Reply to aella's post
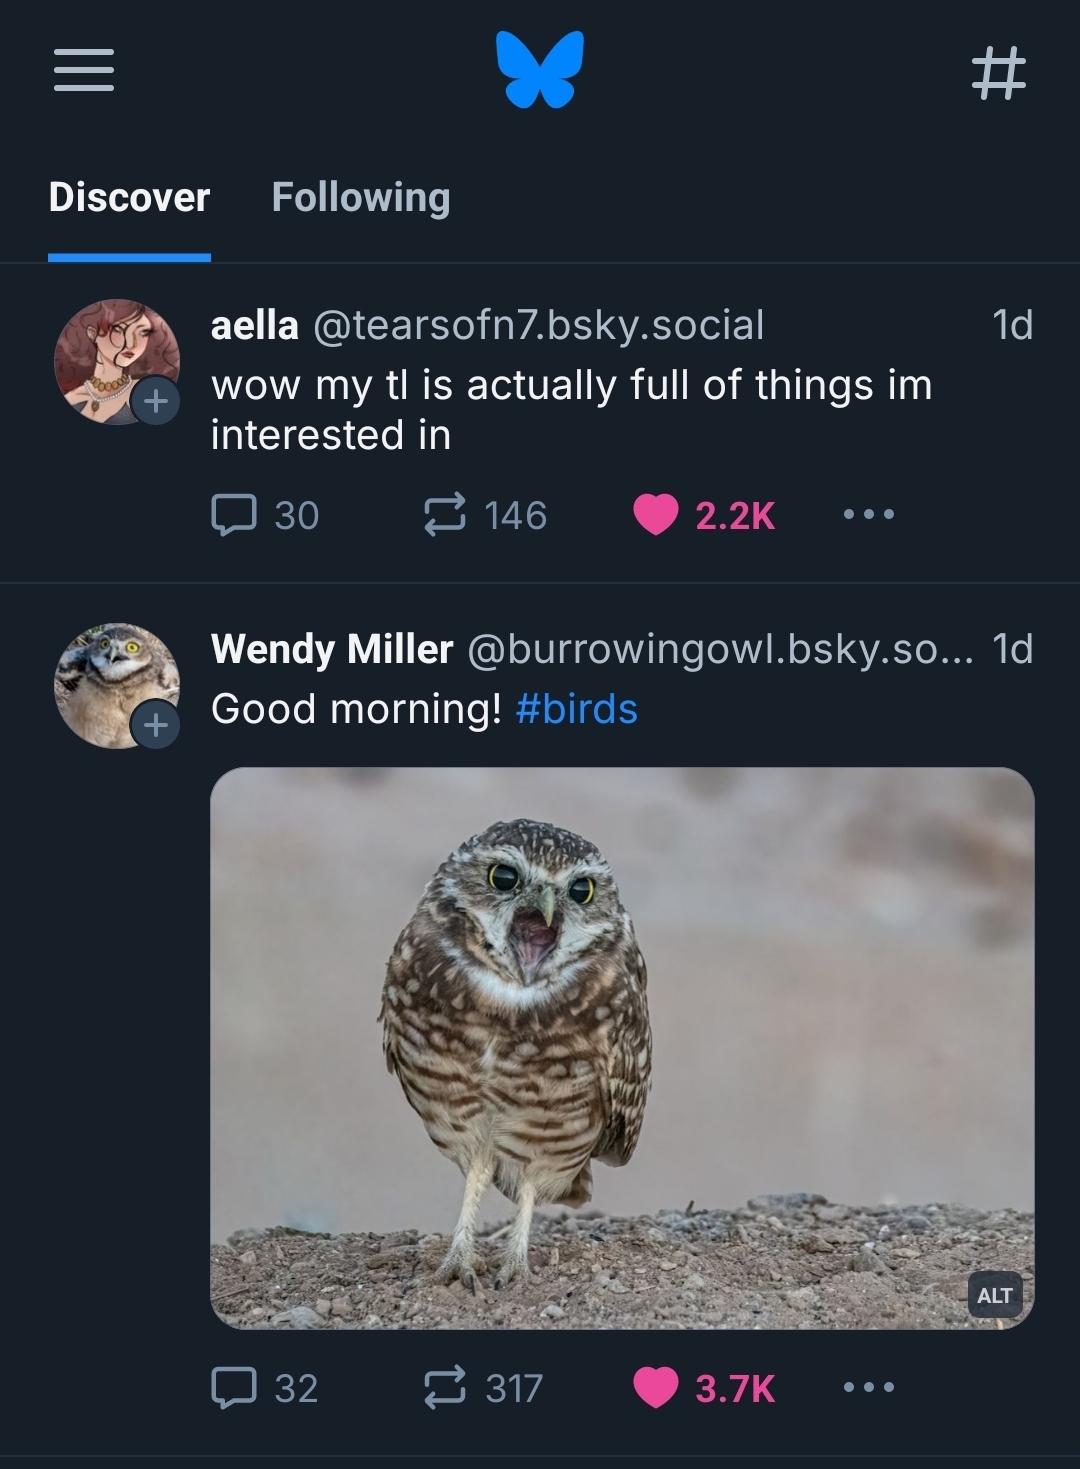Image resolution: width=1080 pixels, height=1469 pixels. [234, 515]
